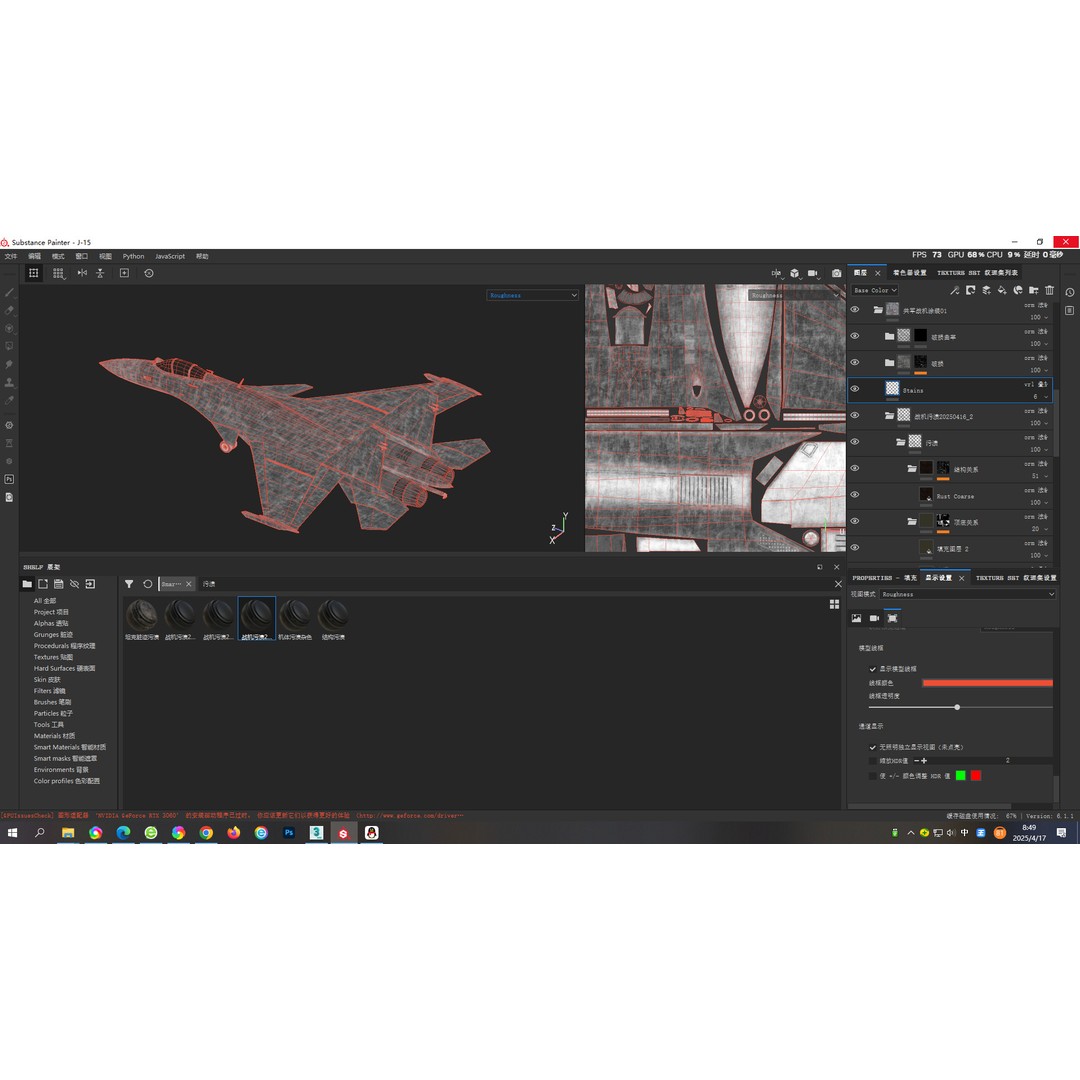
Task: Uncheck the show mesh wireframe checkbox
Action: point(873,669)
